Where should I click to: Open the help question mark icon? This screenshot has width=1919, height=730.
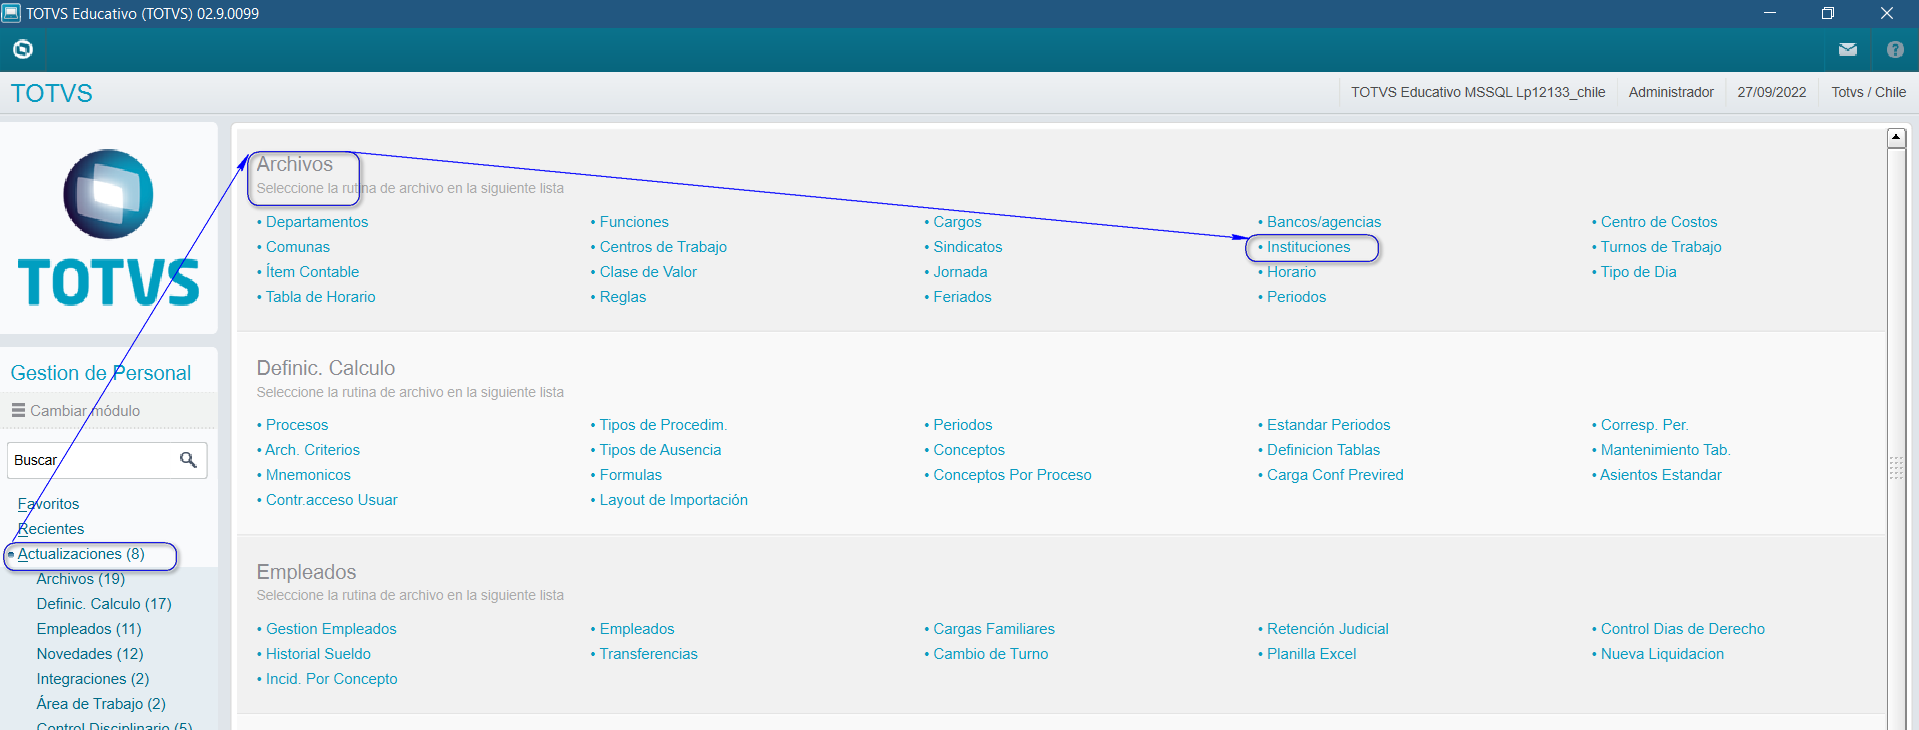point(1895,49)
